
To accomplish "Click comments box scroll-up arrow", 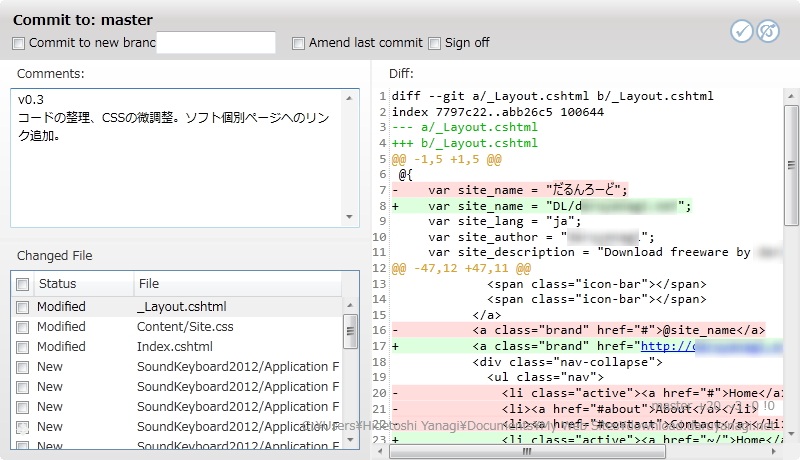I will click(349, 97).
